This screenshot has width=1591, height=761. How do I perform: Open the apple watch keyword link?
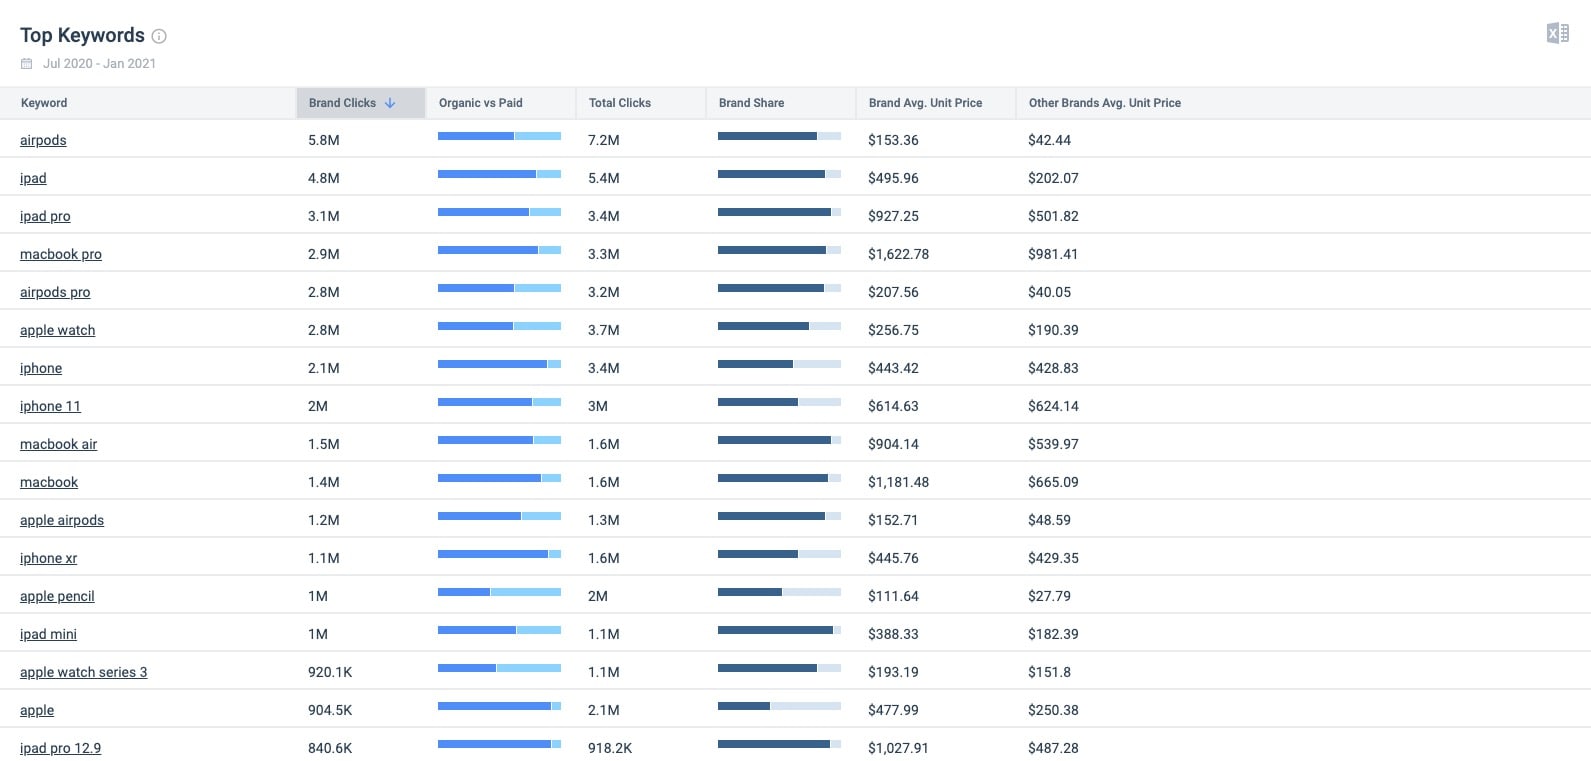click(58, 330)
